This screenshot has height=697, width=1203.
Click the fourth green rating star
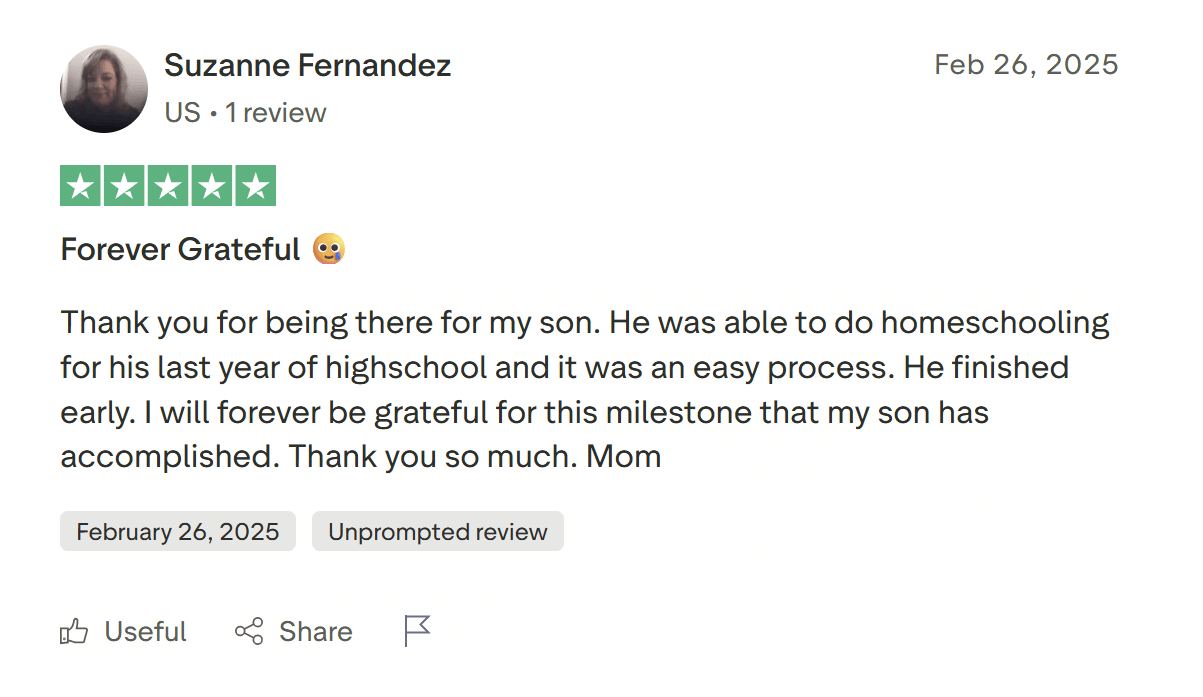(212, 186)
